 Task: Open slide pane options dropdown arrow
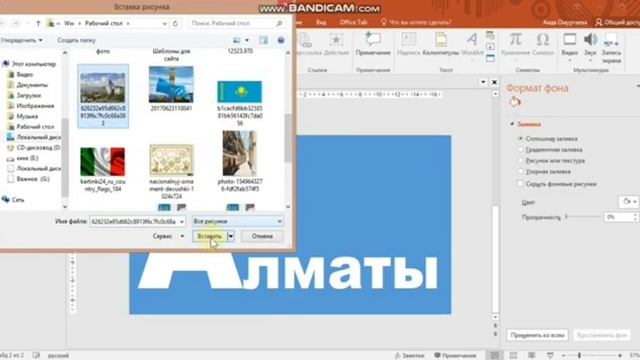[x=483, y=82]
